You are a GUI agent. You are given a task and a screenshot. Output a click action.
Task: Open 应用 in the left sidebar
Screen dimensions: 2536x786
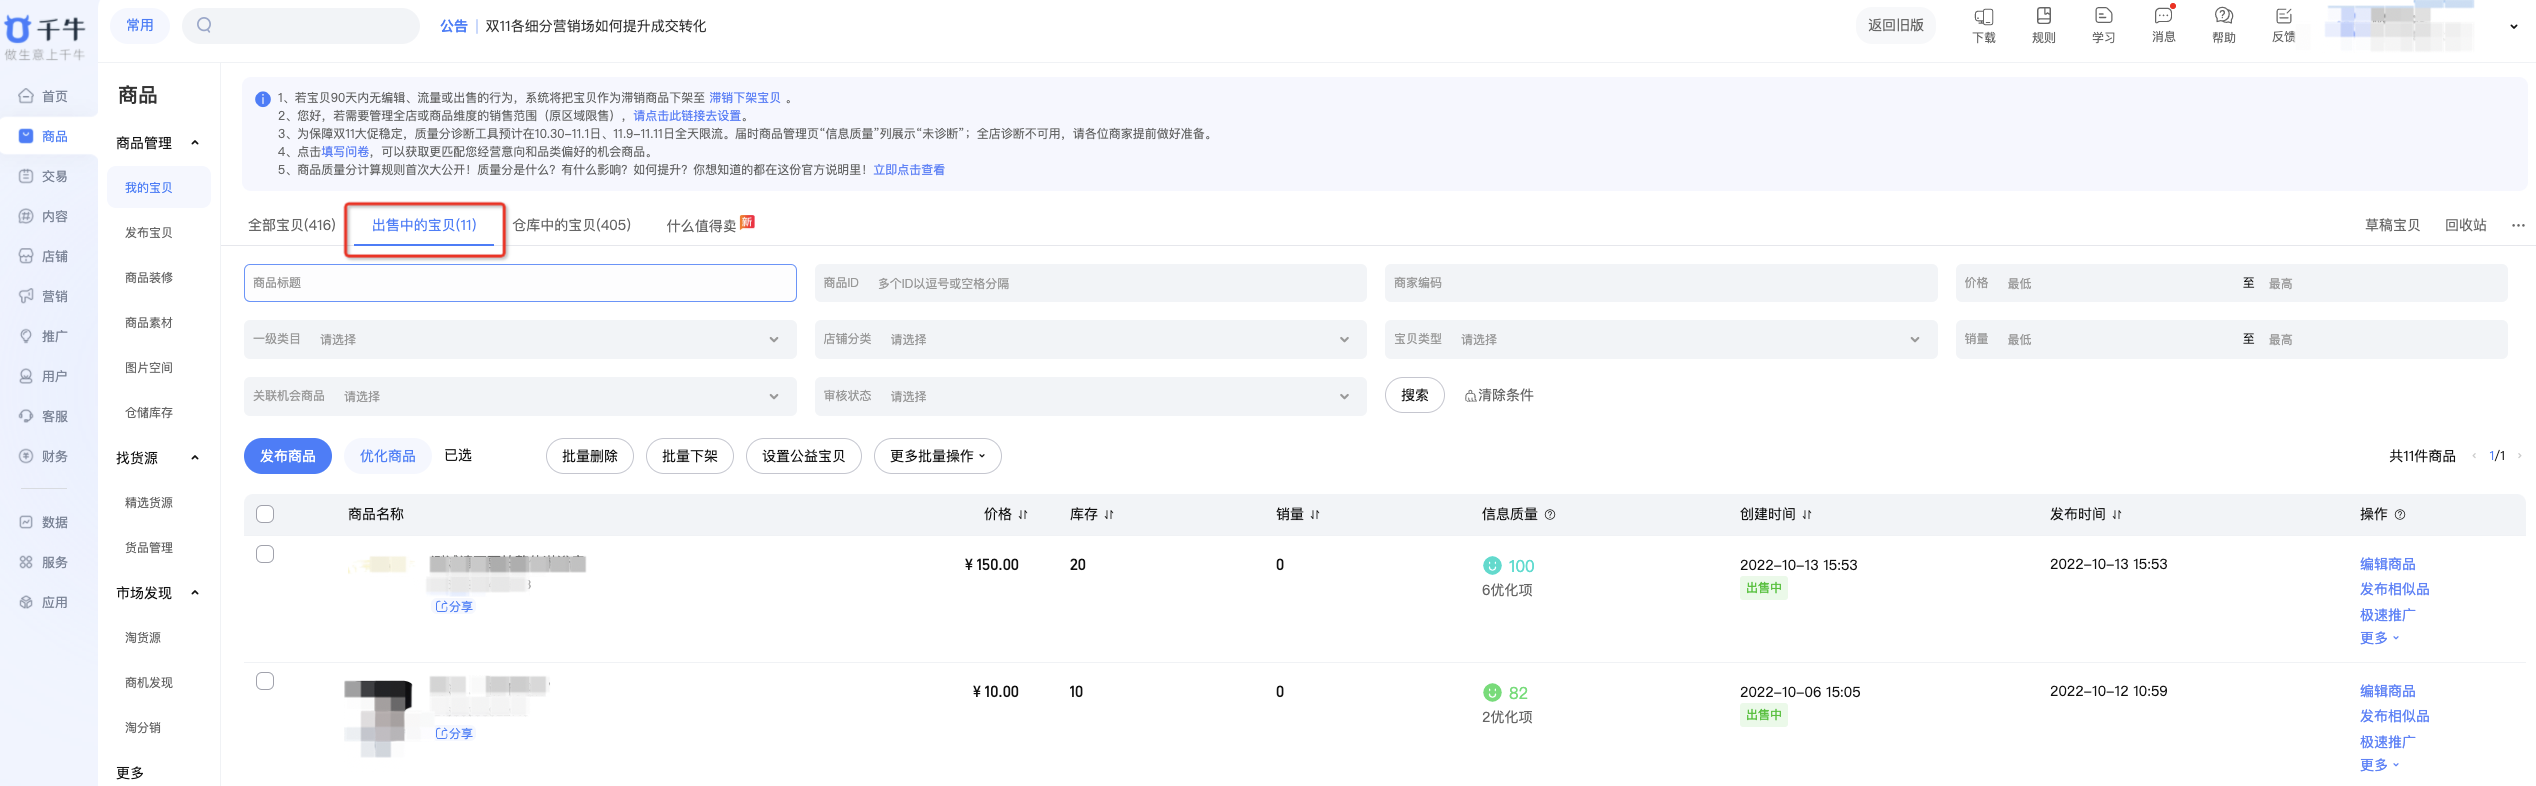click(x=44, y=602)
